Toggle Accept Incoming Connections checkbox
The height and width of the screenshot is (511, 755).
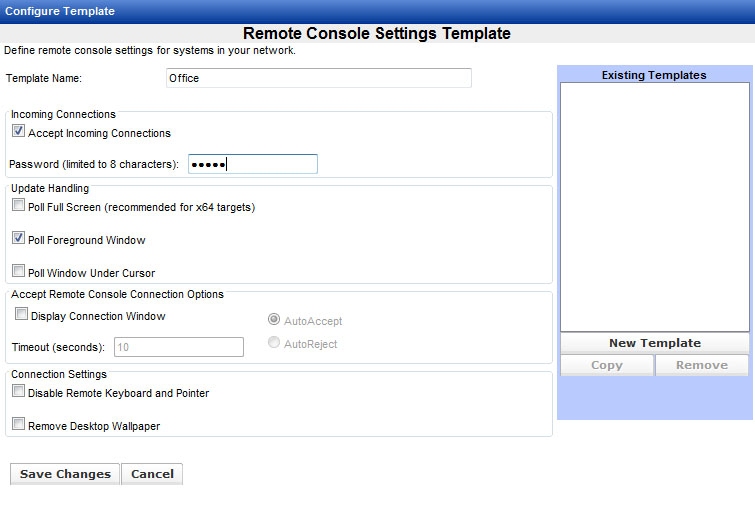tap(18, 132)
